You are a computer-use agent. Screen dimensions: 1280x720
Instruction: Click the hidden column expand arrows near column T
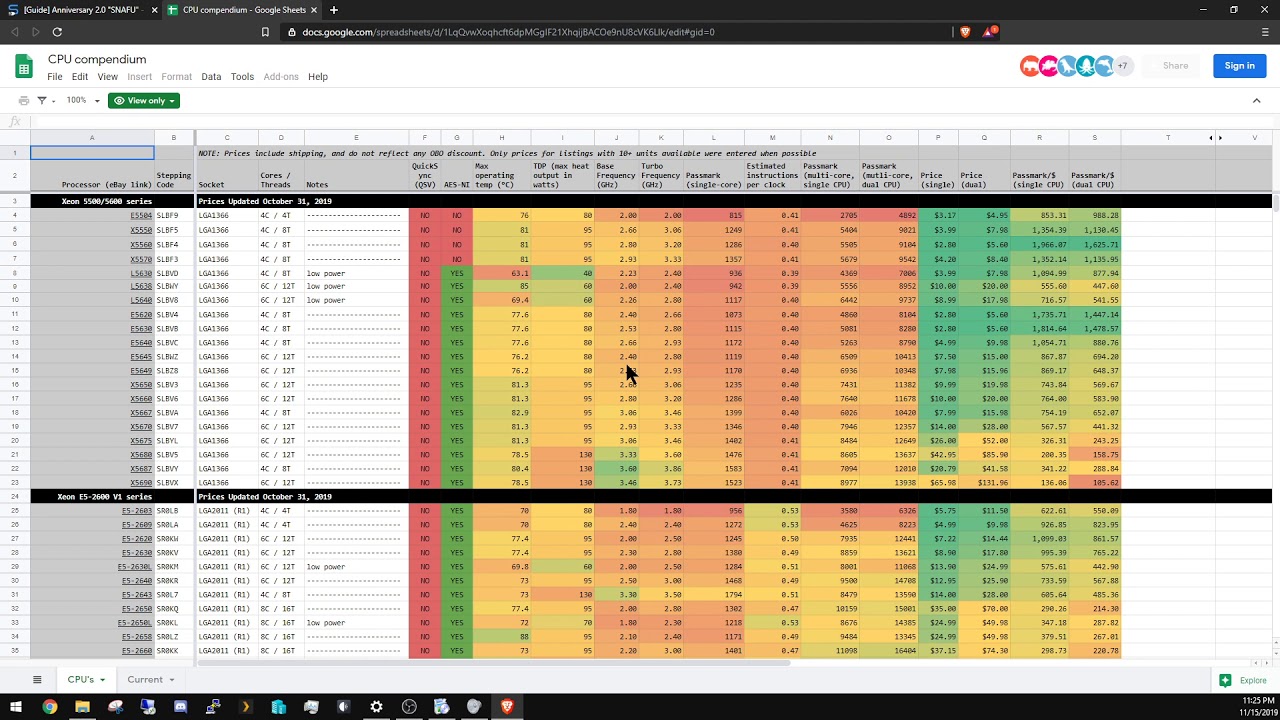pyautogui.click(x=1215, y=138)
